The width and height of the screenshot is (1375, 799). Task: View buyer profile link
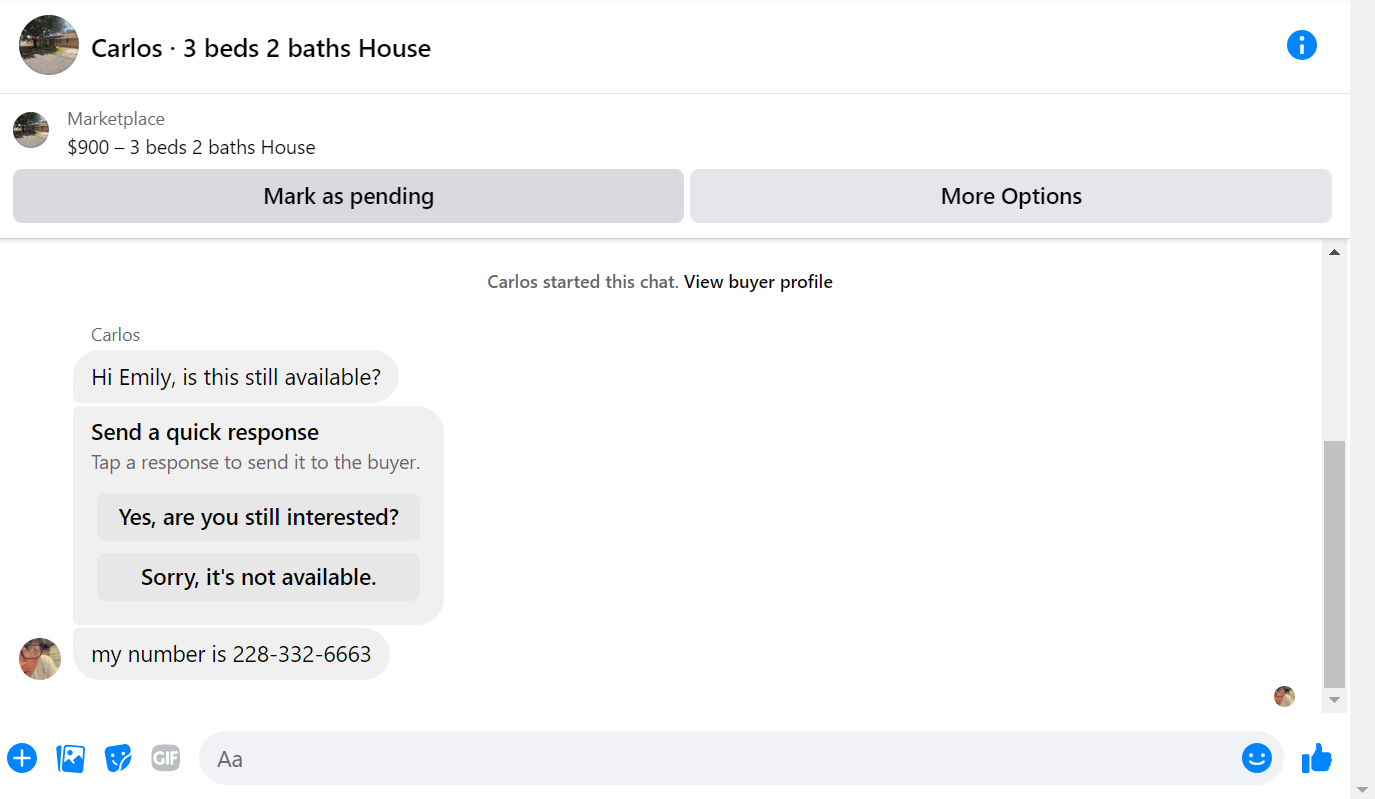(758, 282)
